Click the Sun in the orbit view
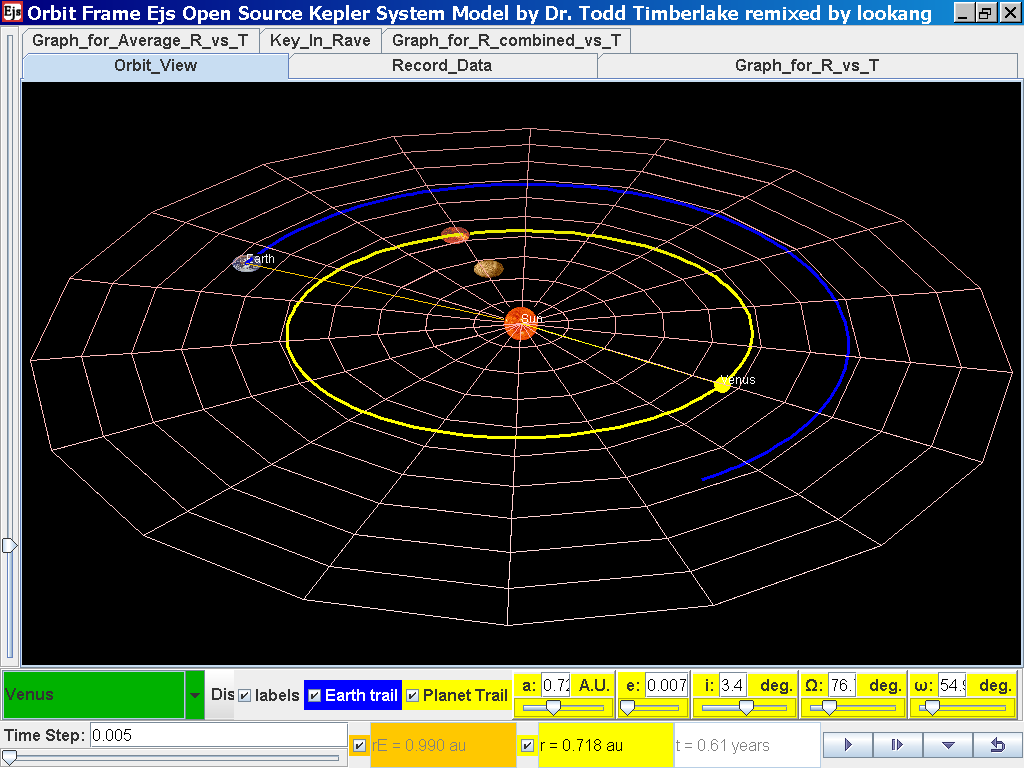1024x768 pixels. pos(520,321)
